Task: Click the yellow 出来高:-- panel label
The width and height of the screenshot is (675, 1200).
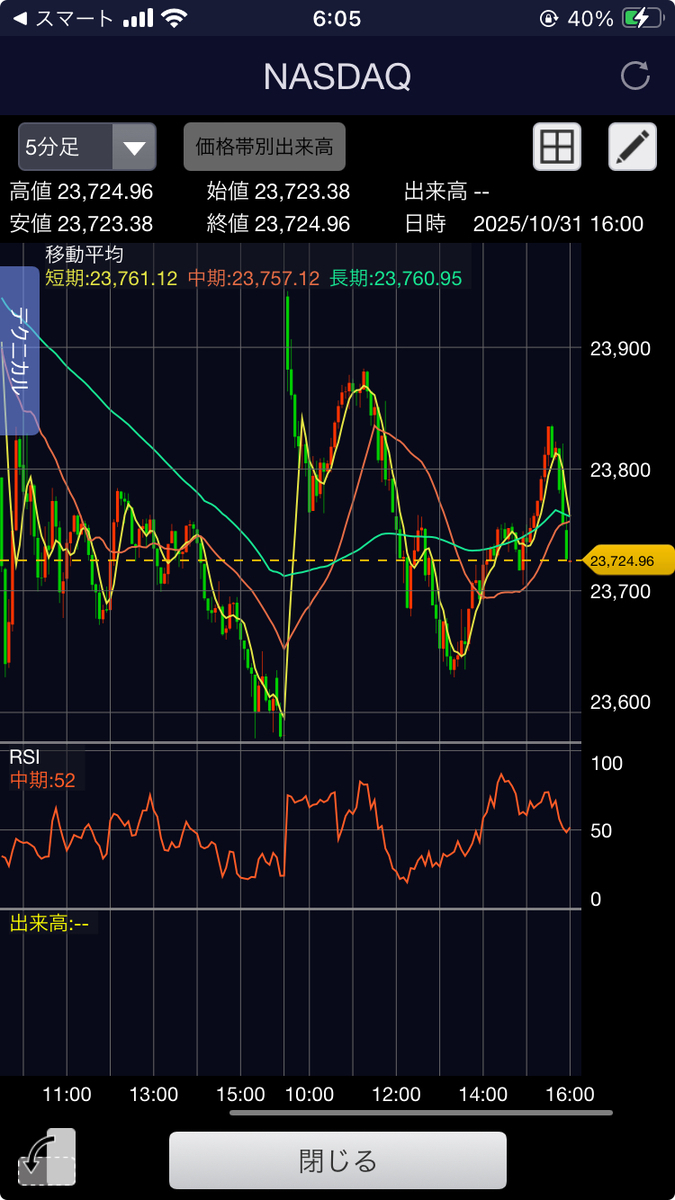Action: click(49, 923)
